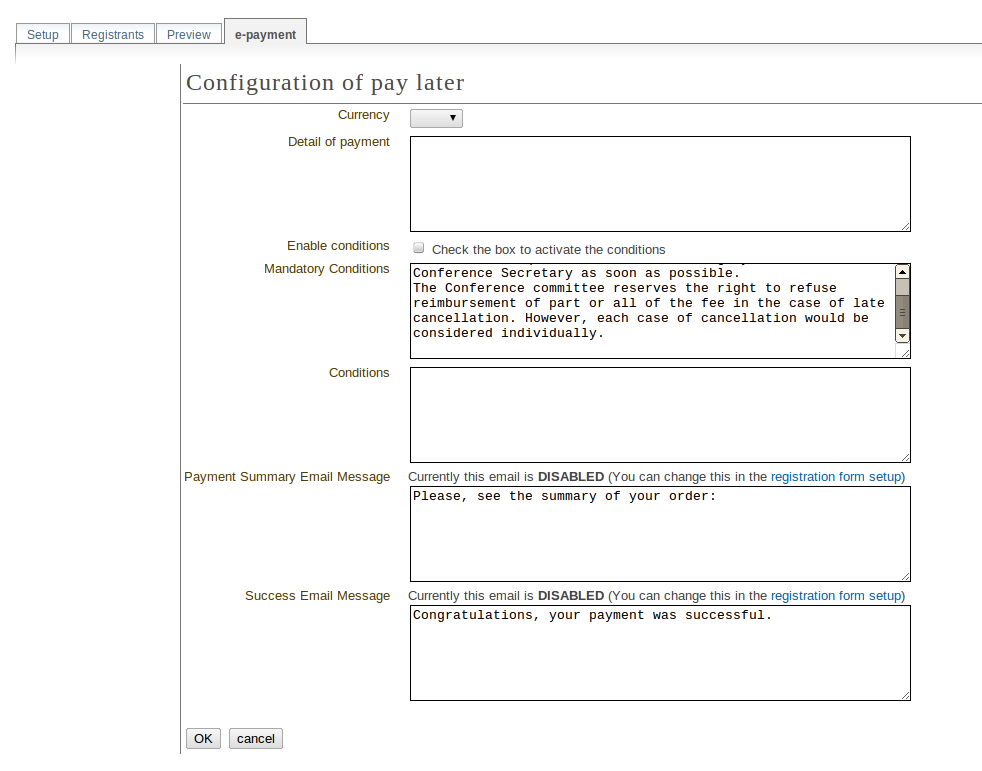Click the Conditions textarea resize grip
Screen dimensions: 982x771
[906, 458]
